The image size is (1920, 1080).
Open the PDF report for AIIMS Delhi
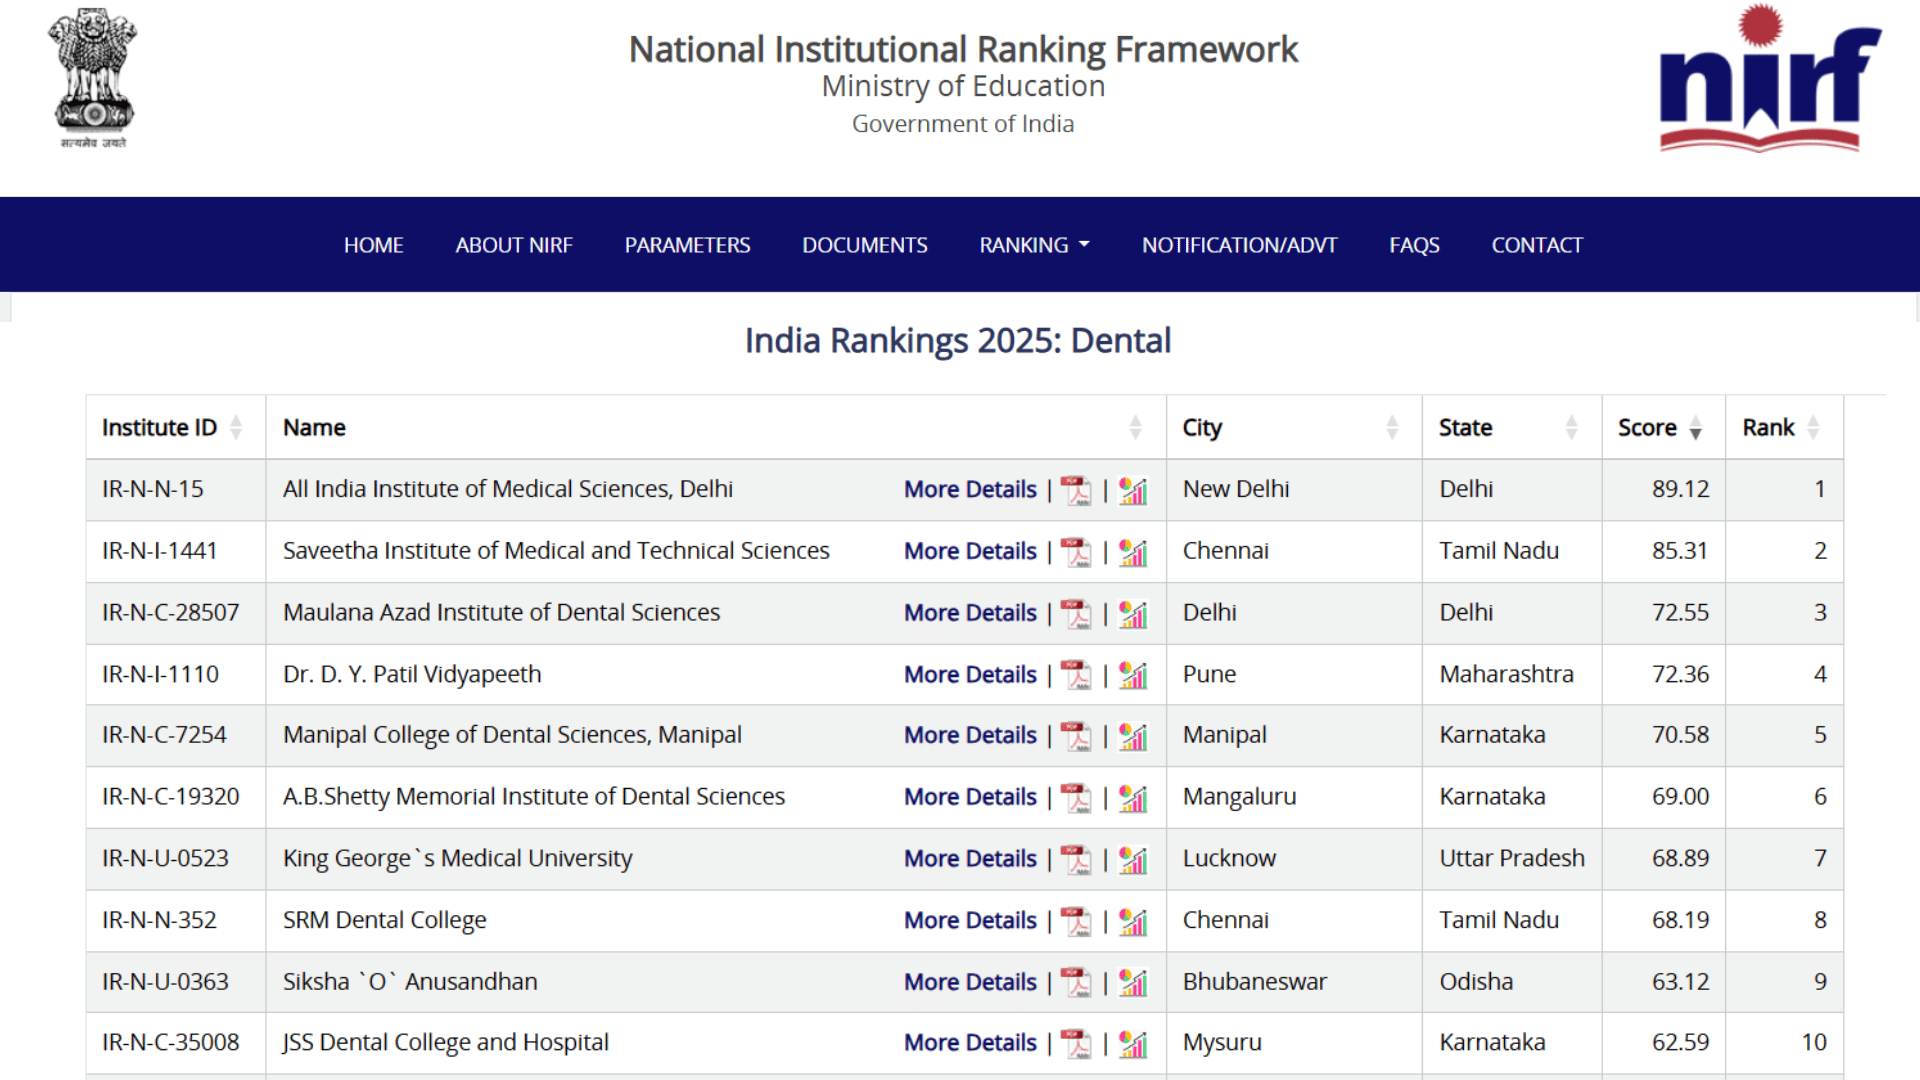point(1078,491)
